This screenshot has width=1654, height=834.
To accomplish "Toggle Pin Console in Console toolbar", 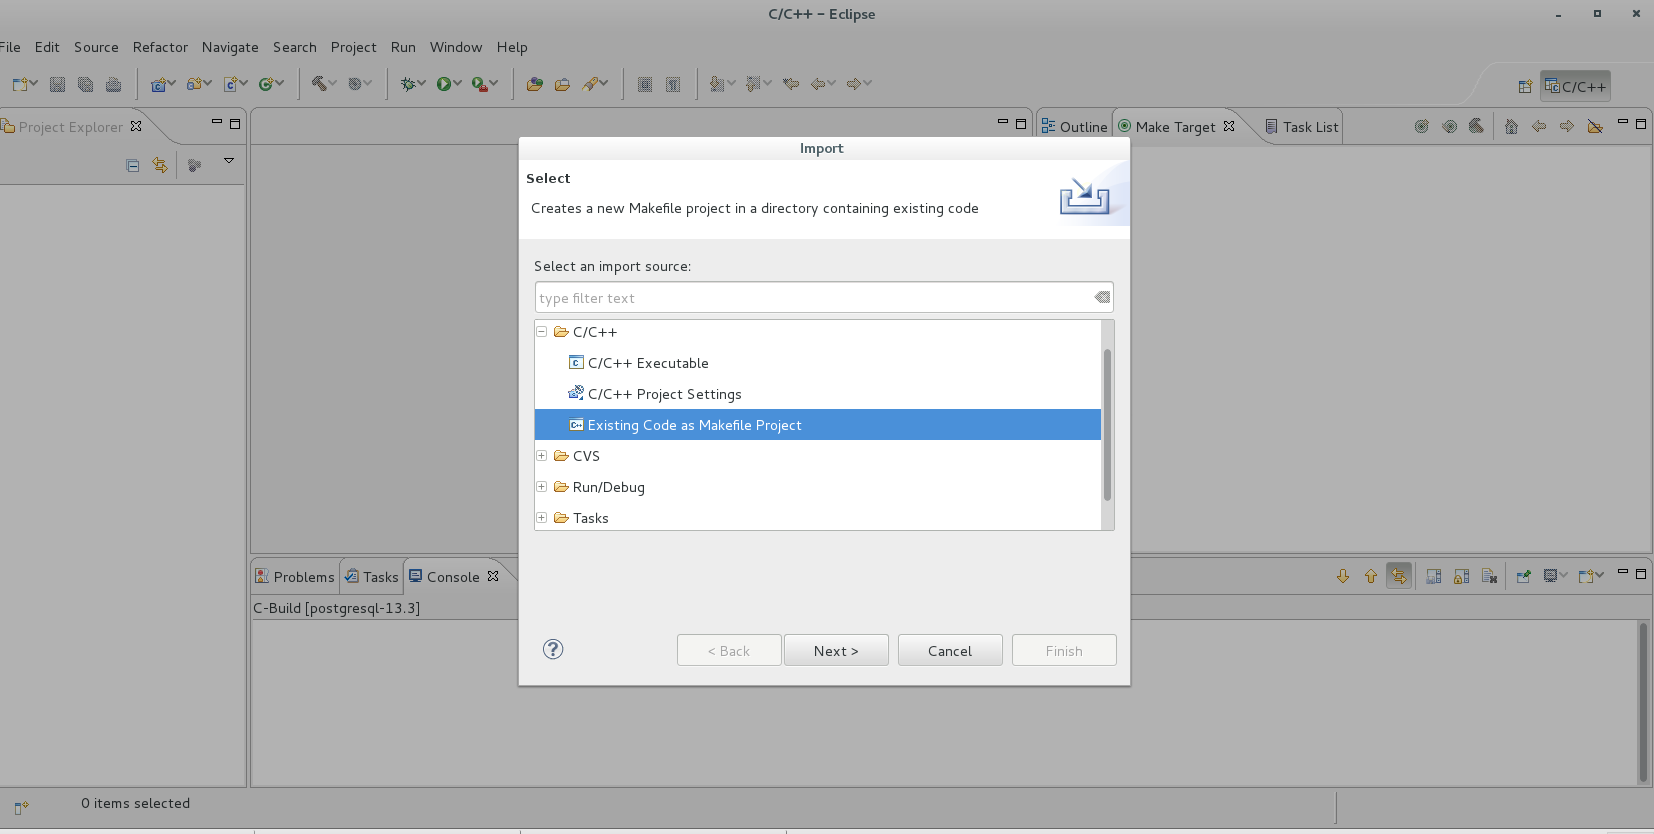I will click(1523, 576).
